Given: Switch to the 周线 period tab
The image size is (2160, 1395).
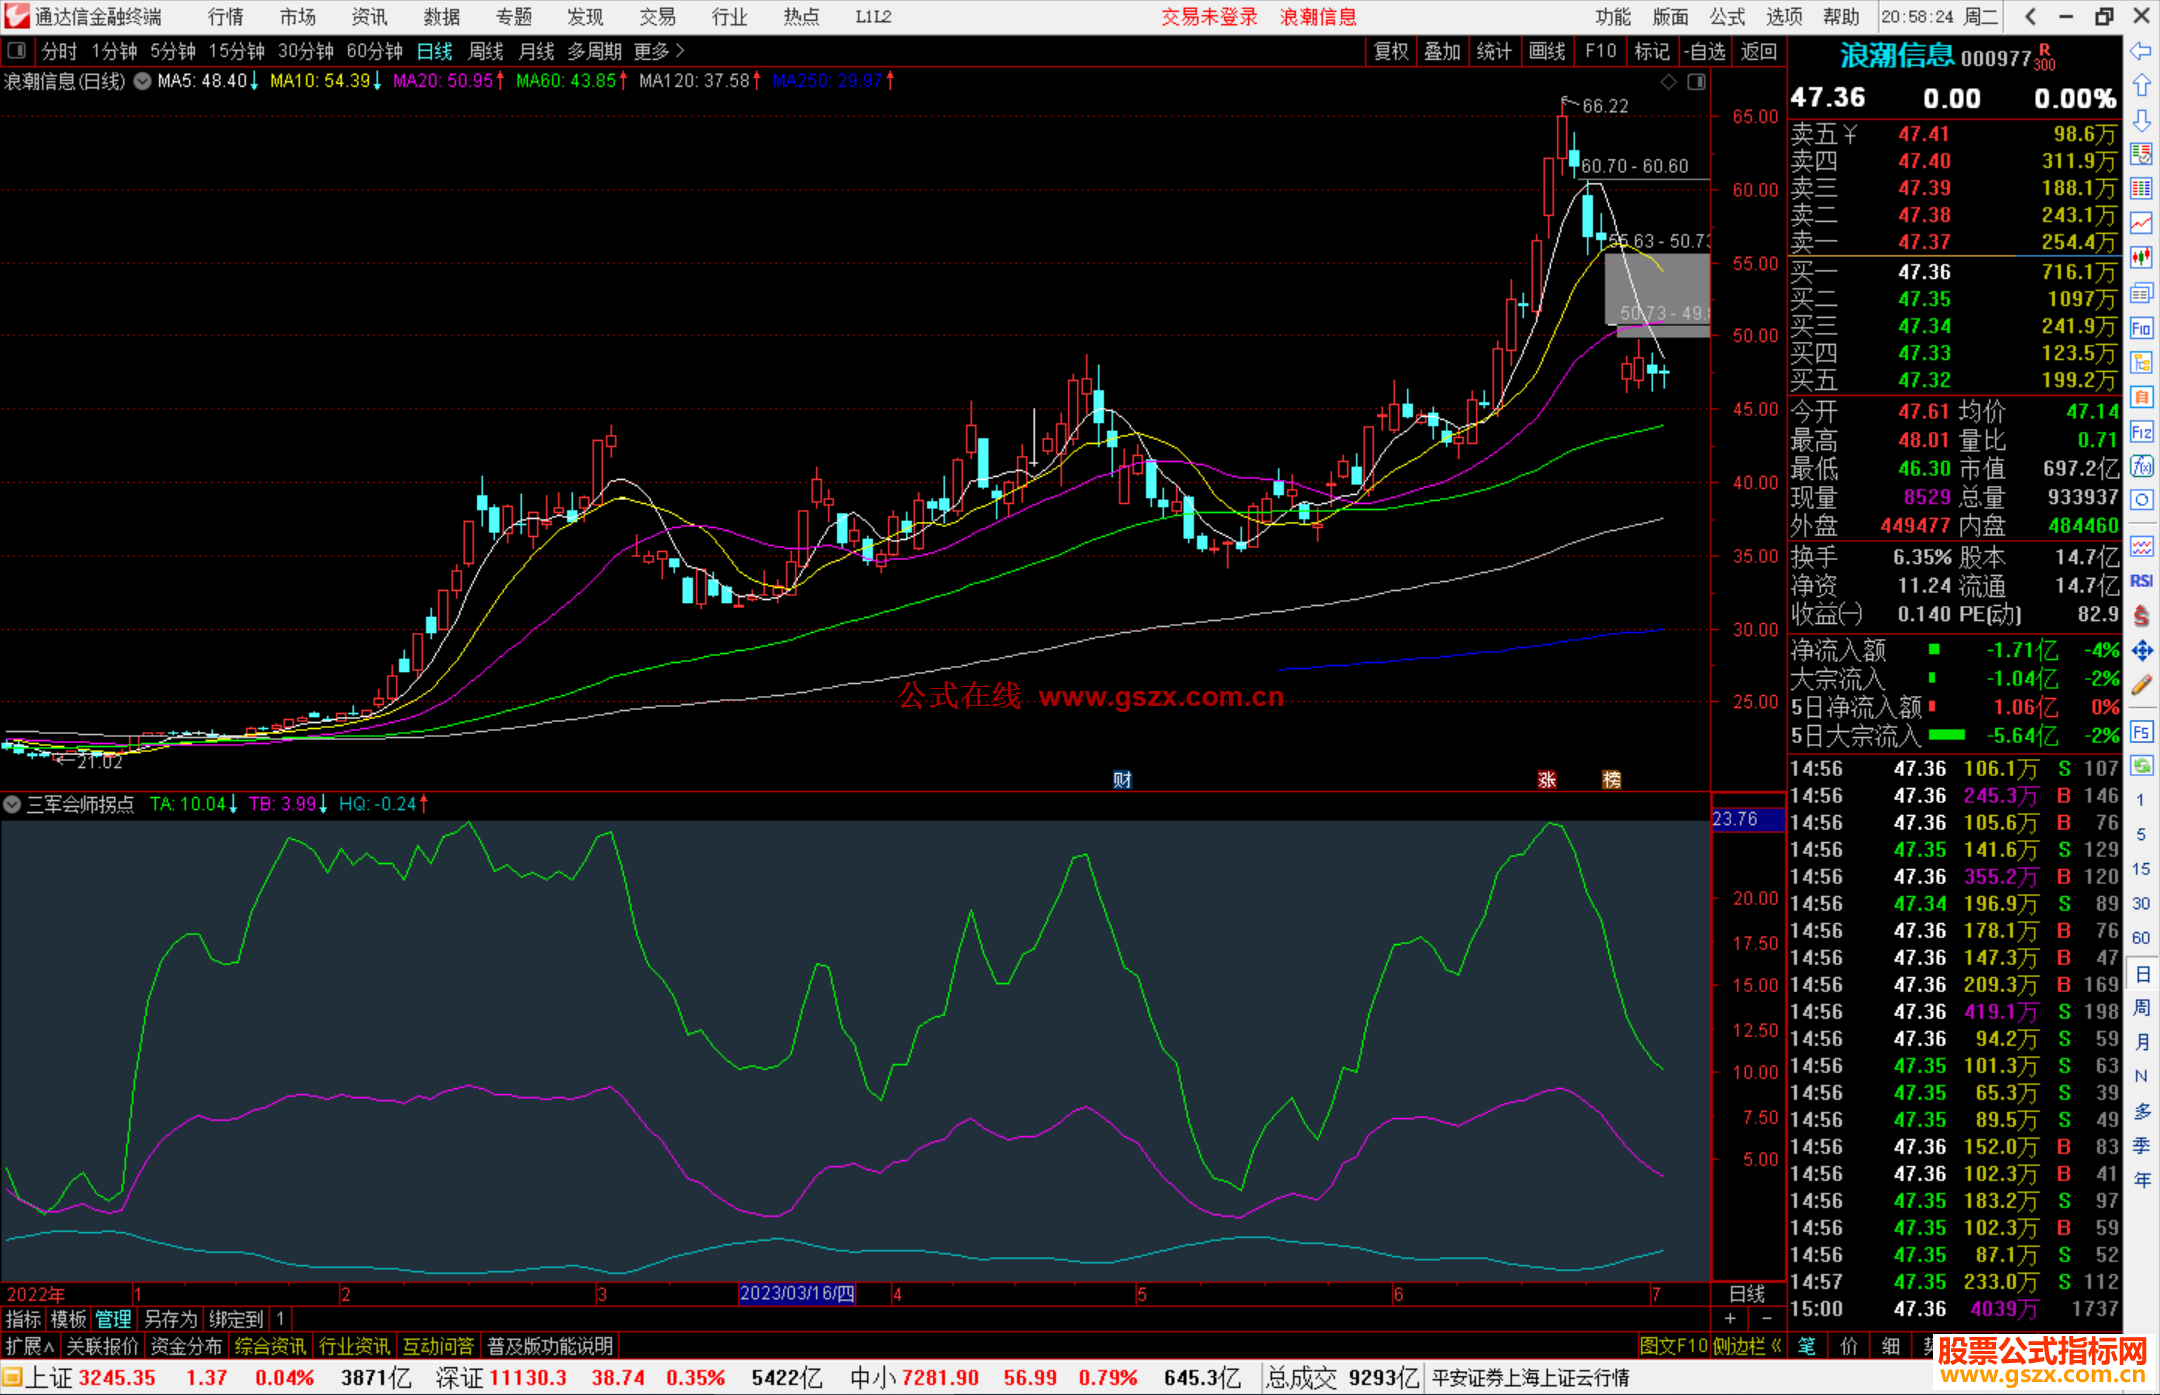Looking at the screenshot, I should [486, 51].
